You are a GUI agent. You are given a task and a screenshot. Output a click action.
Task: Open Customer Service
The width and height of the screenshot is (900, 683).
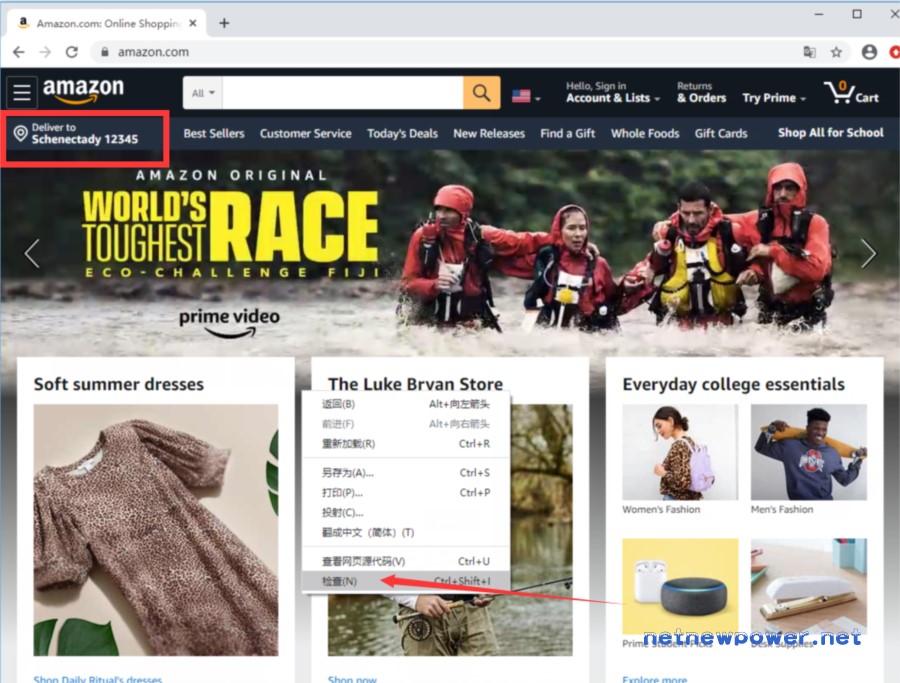point(305,134)
